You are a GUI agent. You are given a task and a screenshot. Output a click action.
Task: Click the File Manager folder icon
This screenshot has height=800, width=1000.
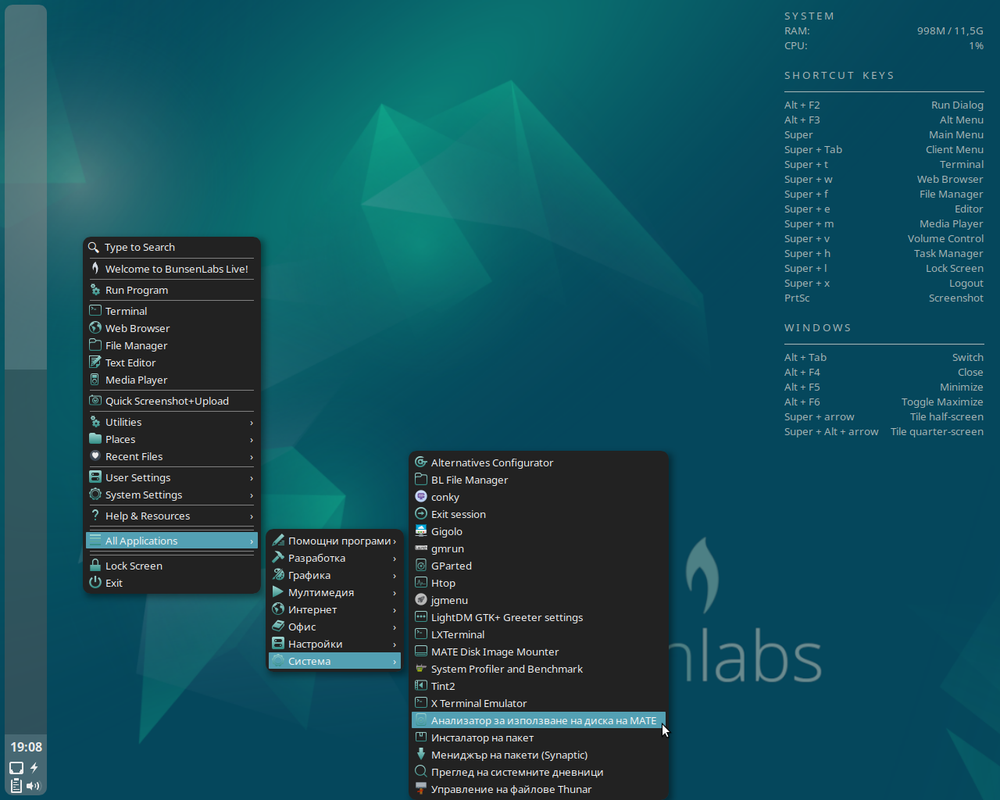pyautogui.click(x=95, y=345)
